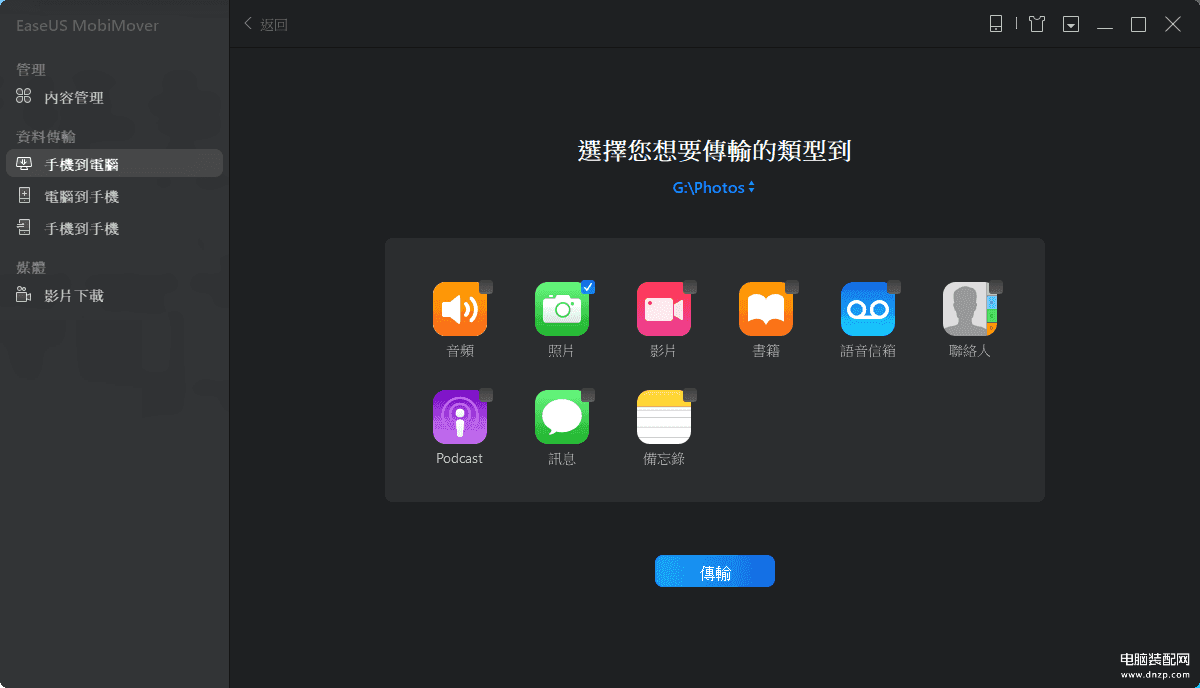Tick the Podcast checkbox
Screen dimensions: 1200x688
486,395
